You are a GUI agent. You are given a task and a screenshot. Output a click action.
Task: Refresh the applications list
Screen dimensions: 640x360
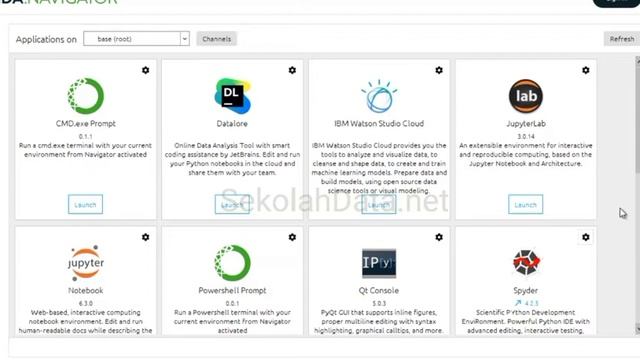622,39
